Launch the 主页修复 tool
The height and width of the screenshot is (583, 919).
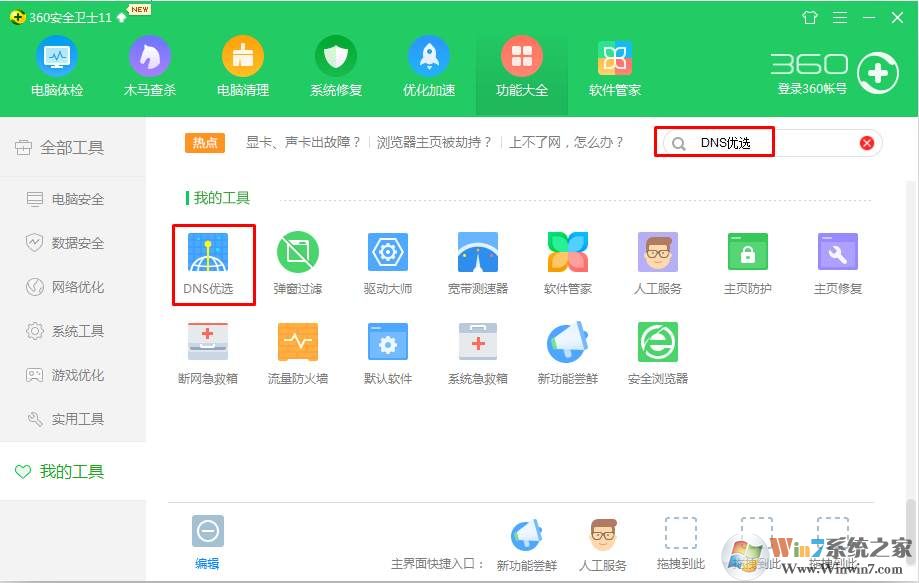[838, 264]
